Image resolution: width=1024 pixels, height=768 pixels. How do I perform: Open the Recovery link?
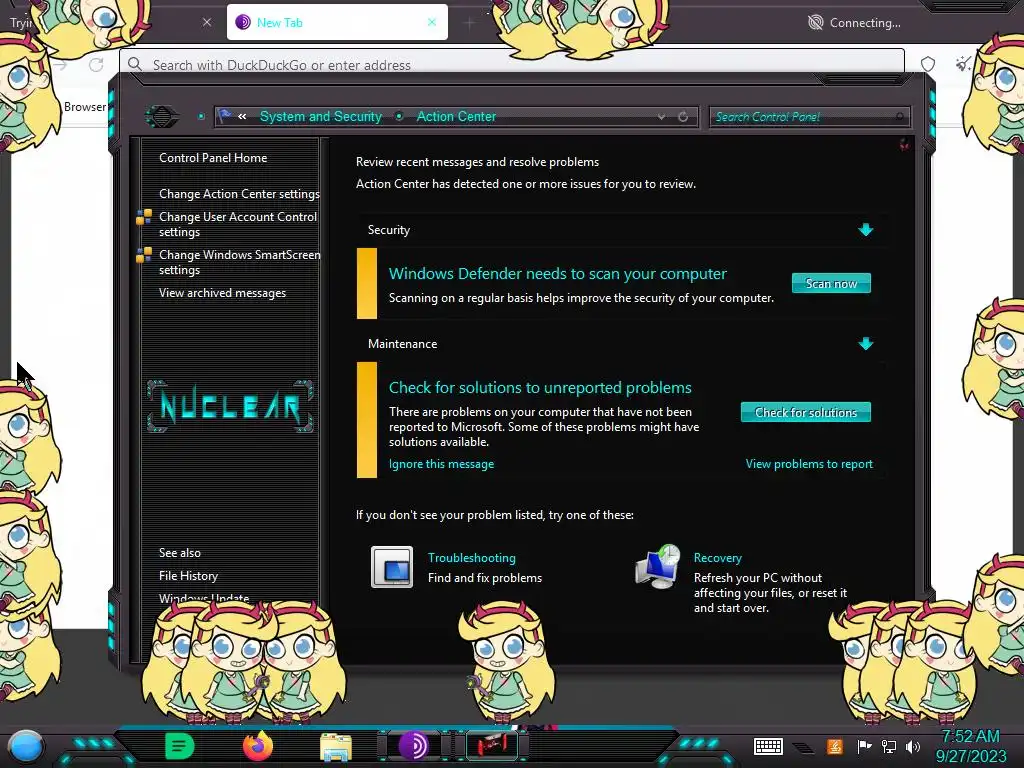click(717, 558)
